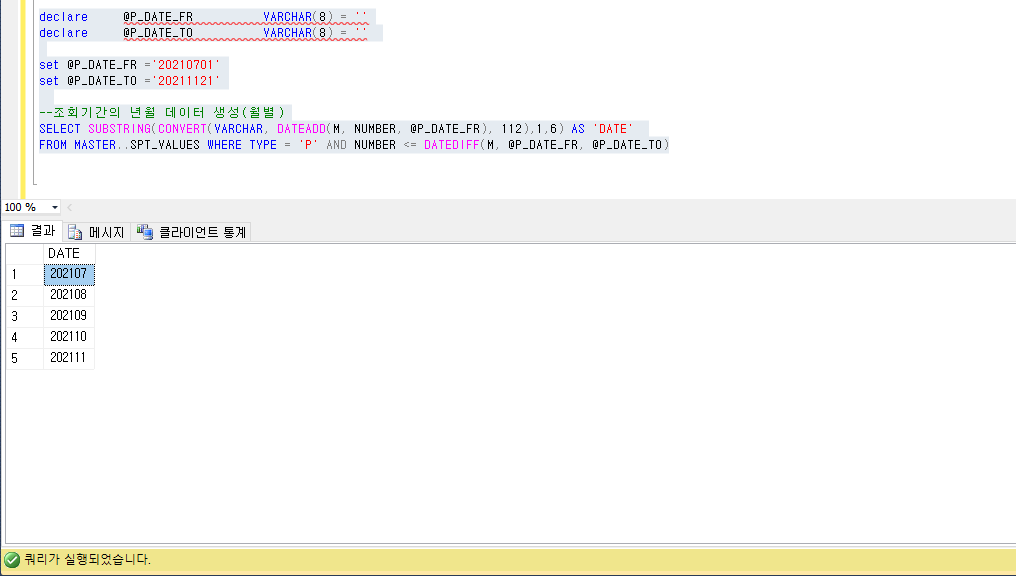Click the green success checkmark in status bar
The height and width of the screenshot is (576, 1016).
11,560
